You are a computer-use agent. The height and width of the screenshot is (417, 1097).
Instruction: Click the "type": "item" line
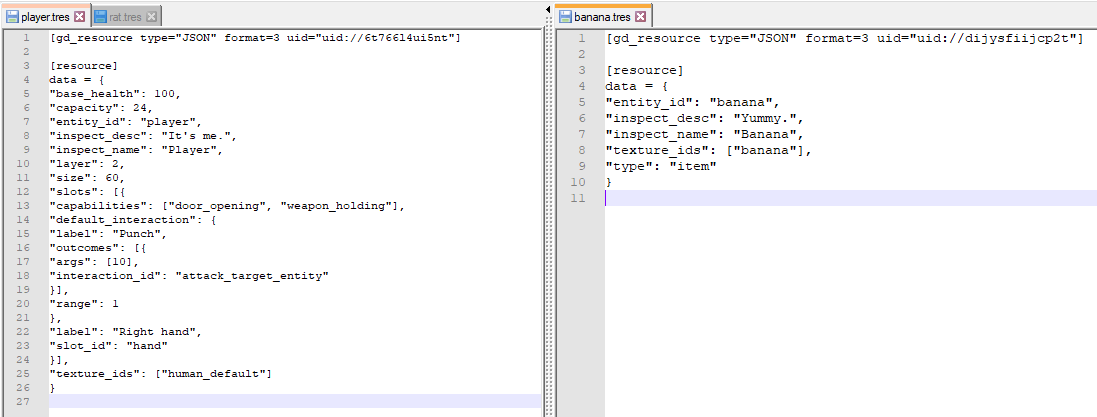click(661, 167)
